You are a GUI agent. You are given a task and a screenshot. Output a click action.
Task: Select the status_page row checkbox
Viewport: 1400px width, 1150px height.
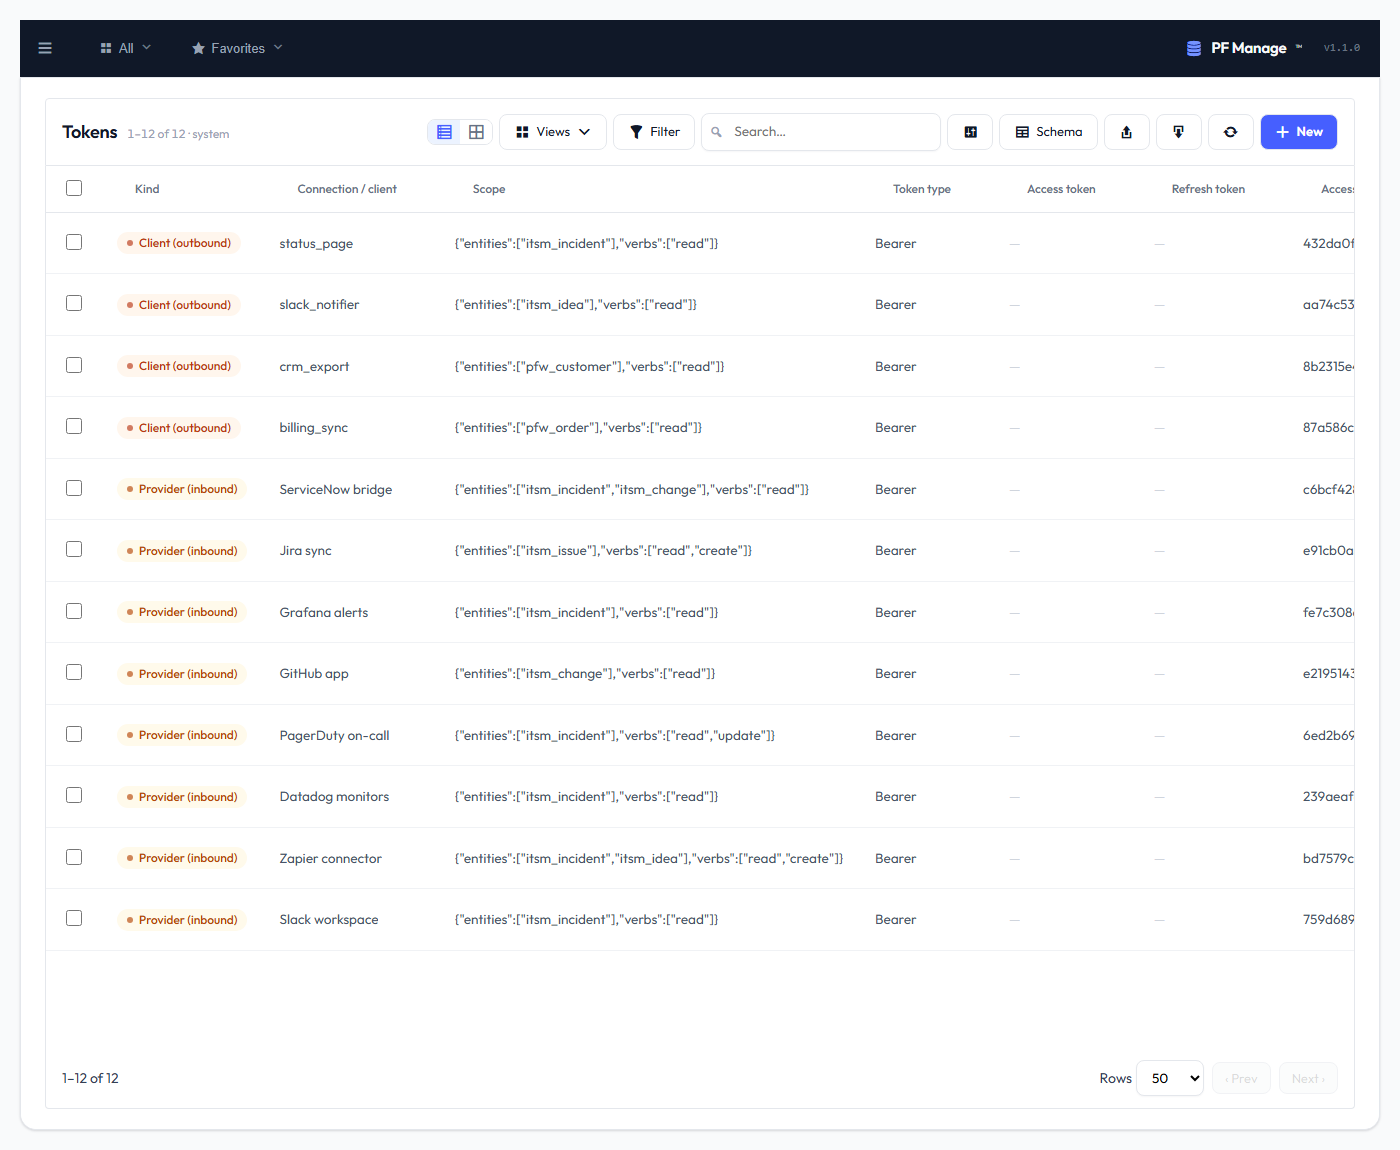point(74,242)
